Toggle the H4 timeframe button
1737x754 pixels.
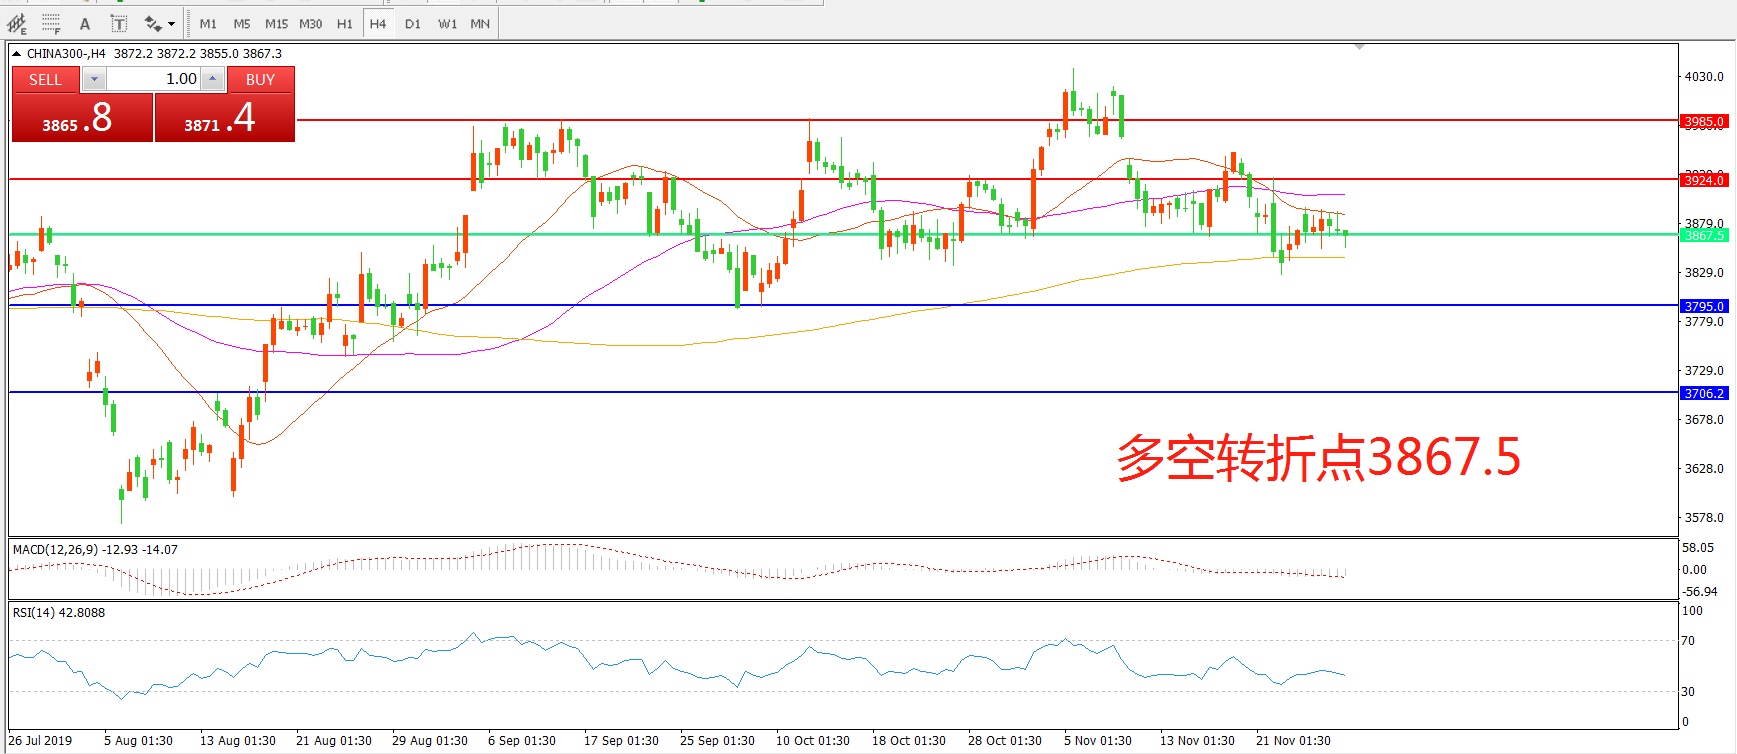click(x=377, y=23)
